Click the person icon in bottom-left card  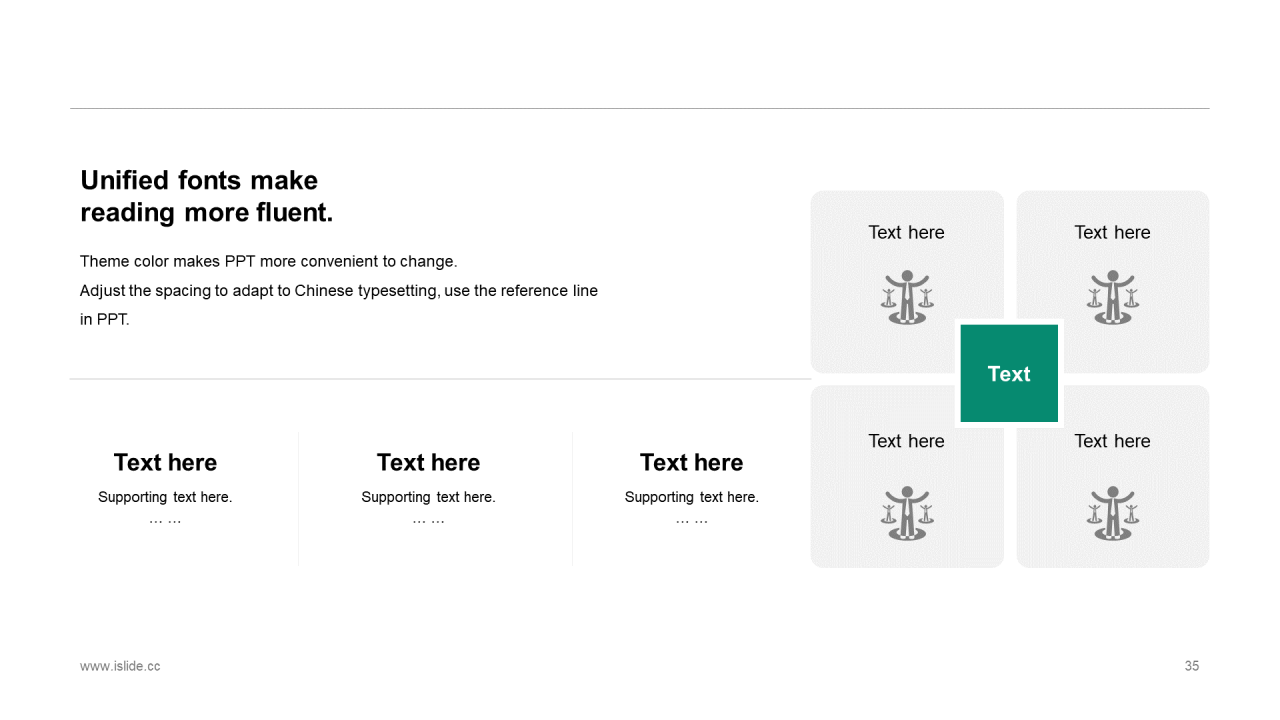click(907, 514)
